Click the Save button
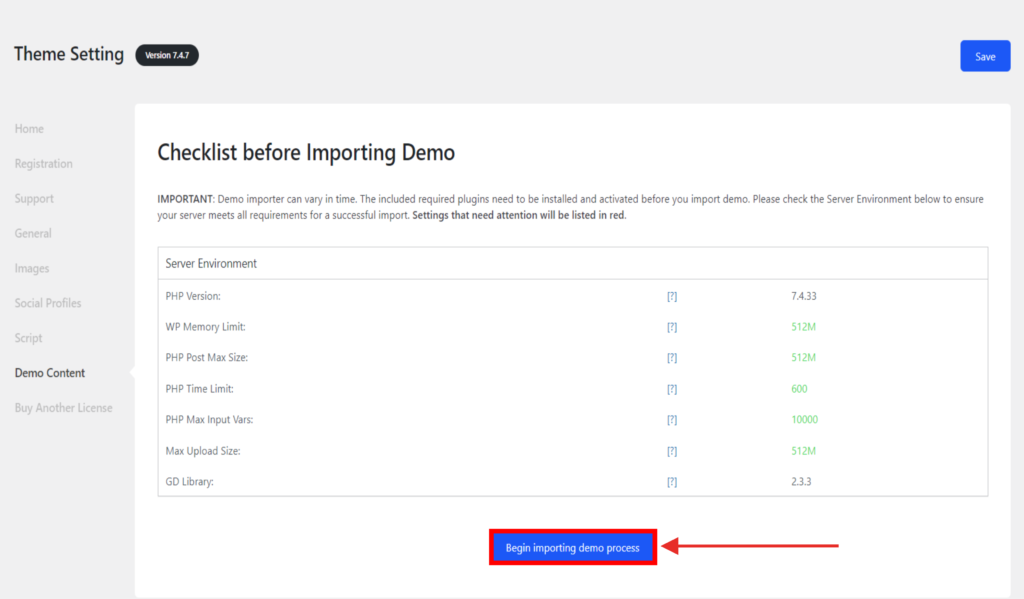 click(985, 56)
